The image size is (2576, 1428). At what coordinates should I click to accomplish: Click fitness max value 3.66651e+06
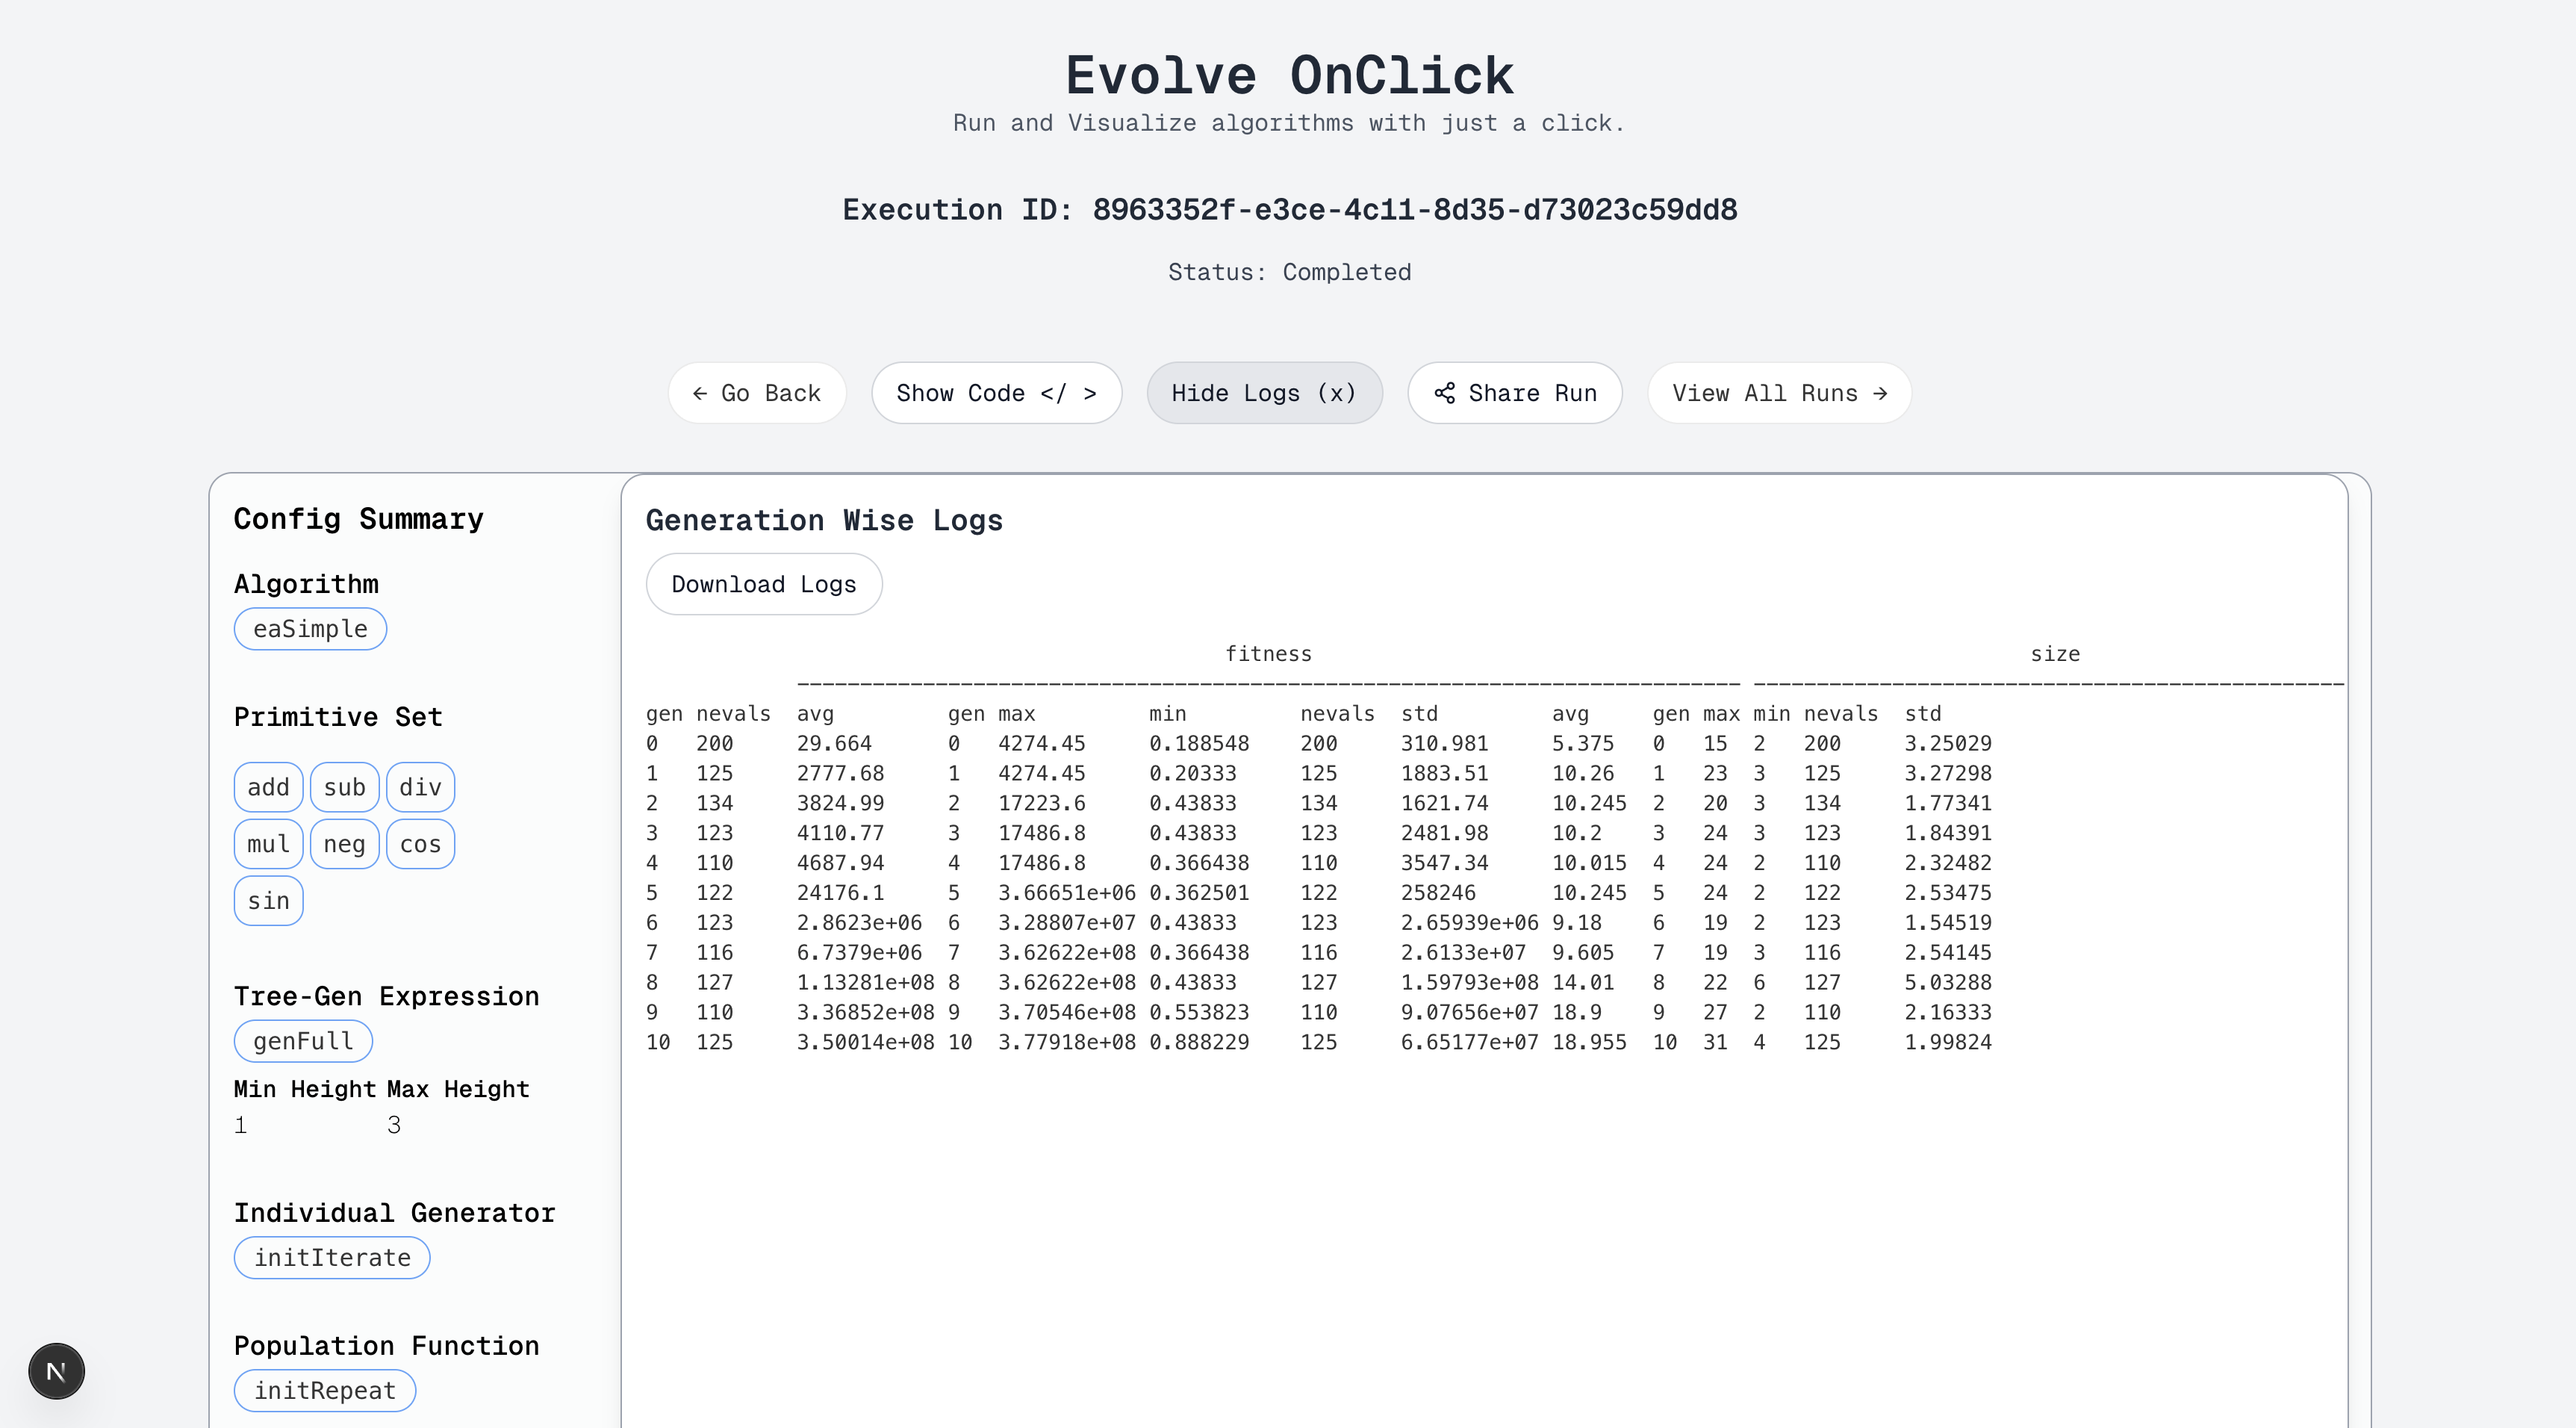click(1067, 893)
